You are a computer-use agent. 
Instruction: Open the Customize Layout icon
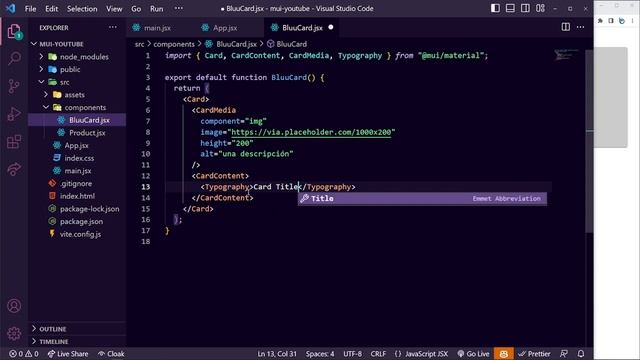(x=540, y=8)
